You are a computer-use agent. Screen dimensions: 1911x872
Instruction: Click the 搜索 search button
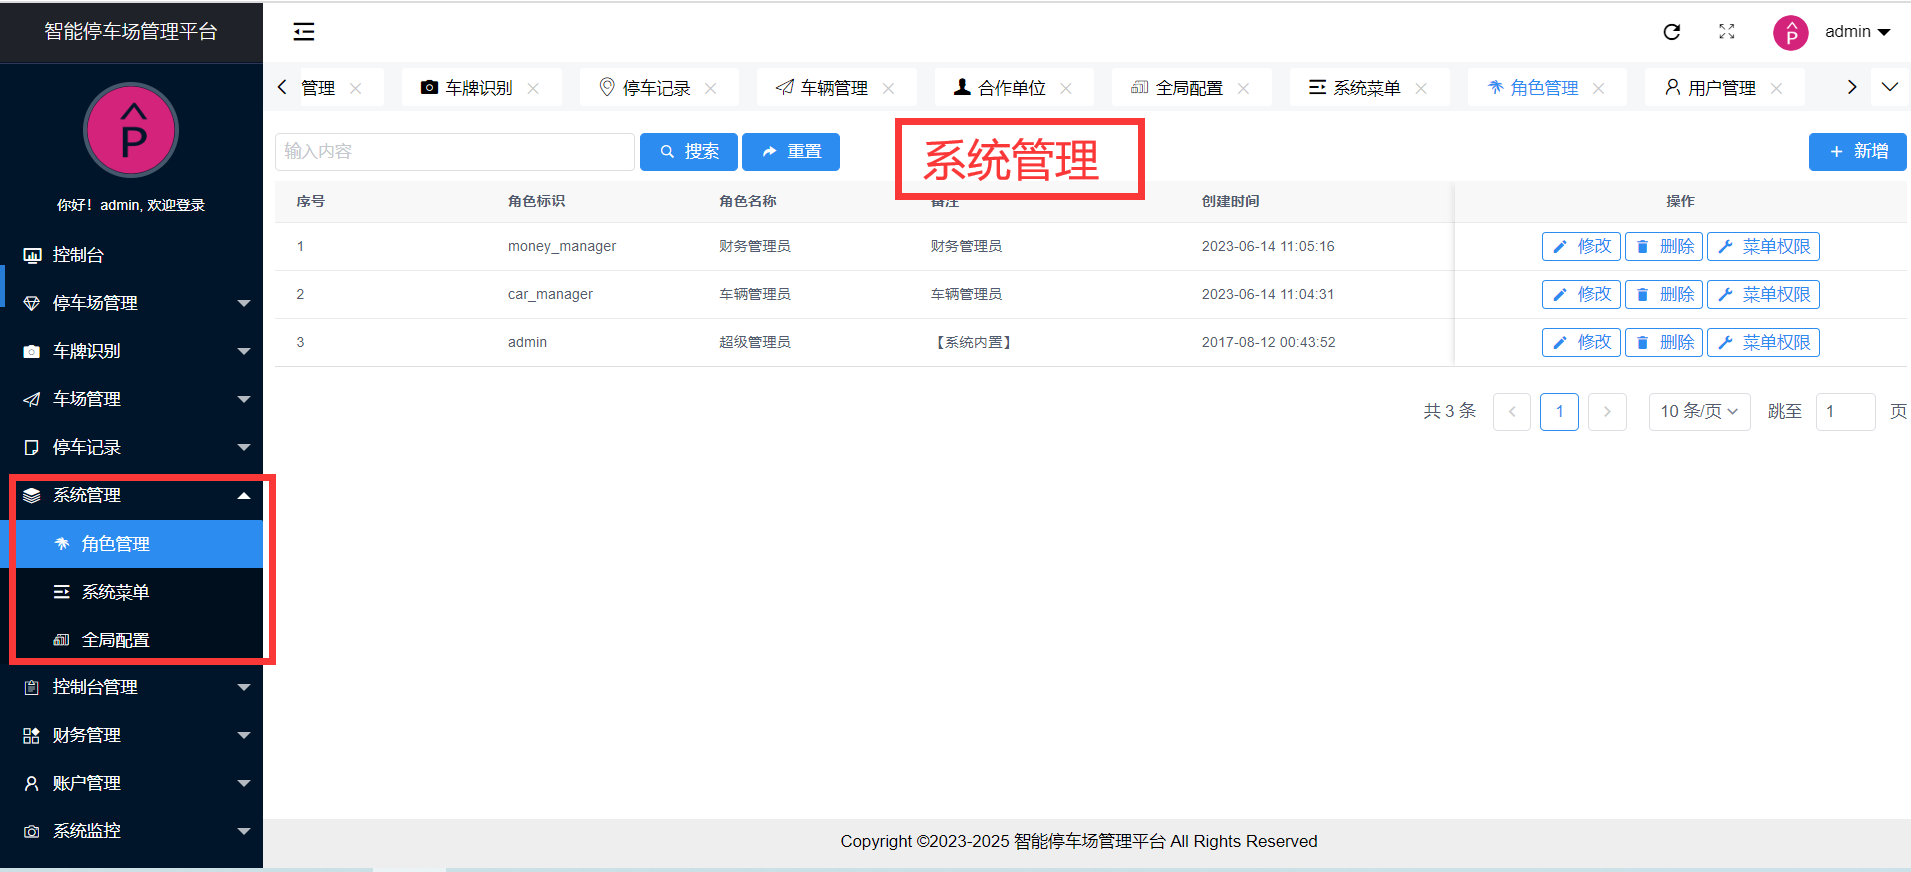click(x=689, y=152)
